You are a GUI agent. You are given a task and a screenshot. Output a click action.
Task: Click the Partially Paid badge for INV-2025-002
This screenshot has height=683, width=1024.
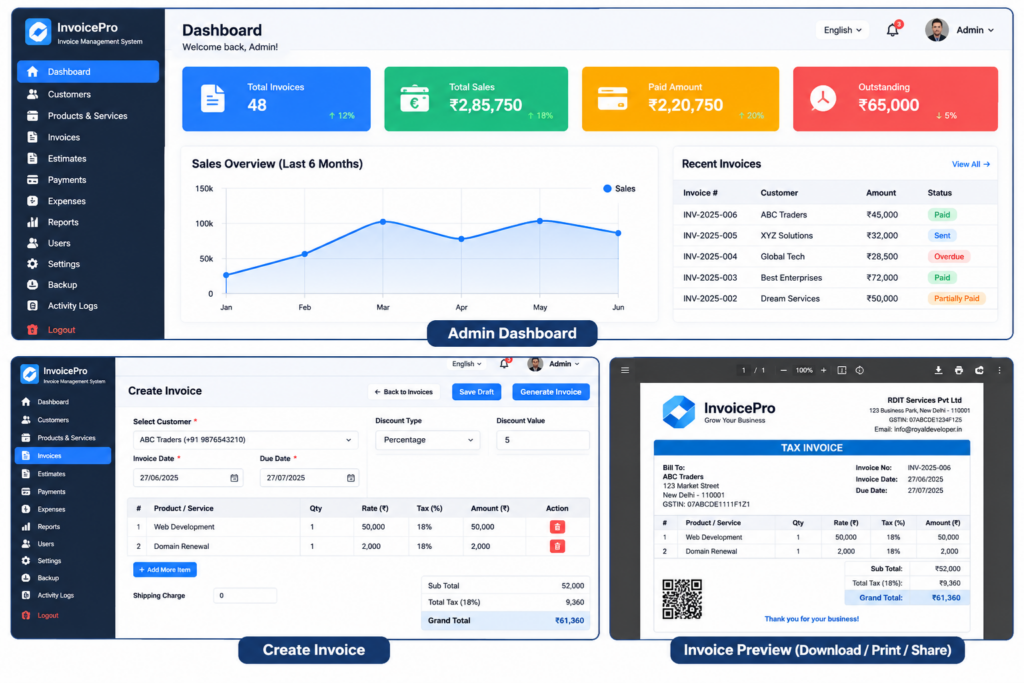956,298
